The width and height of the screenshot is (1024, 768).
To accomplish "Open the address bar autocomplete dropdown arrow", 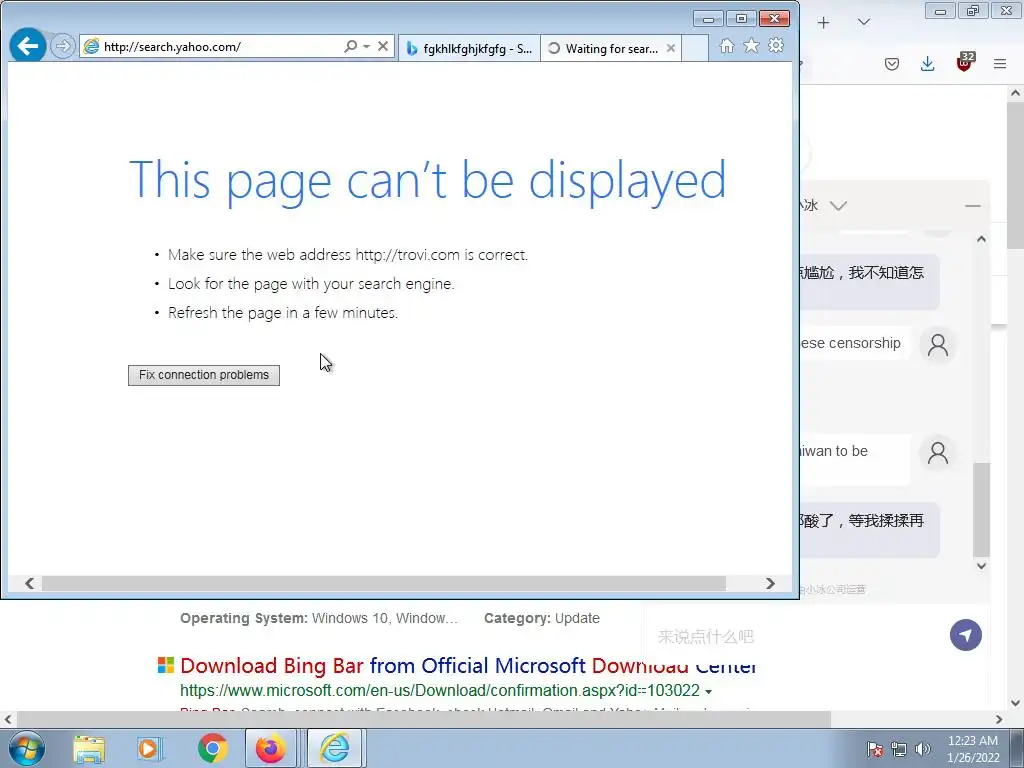I will click(x=366, y=46).
